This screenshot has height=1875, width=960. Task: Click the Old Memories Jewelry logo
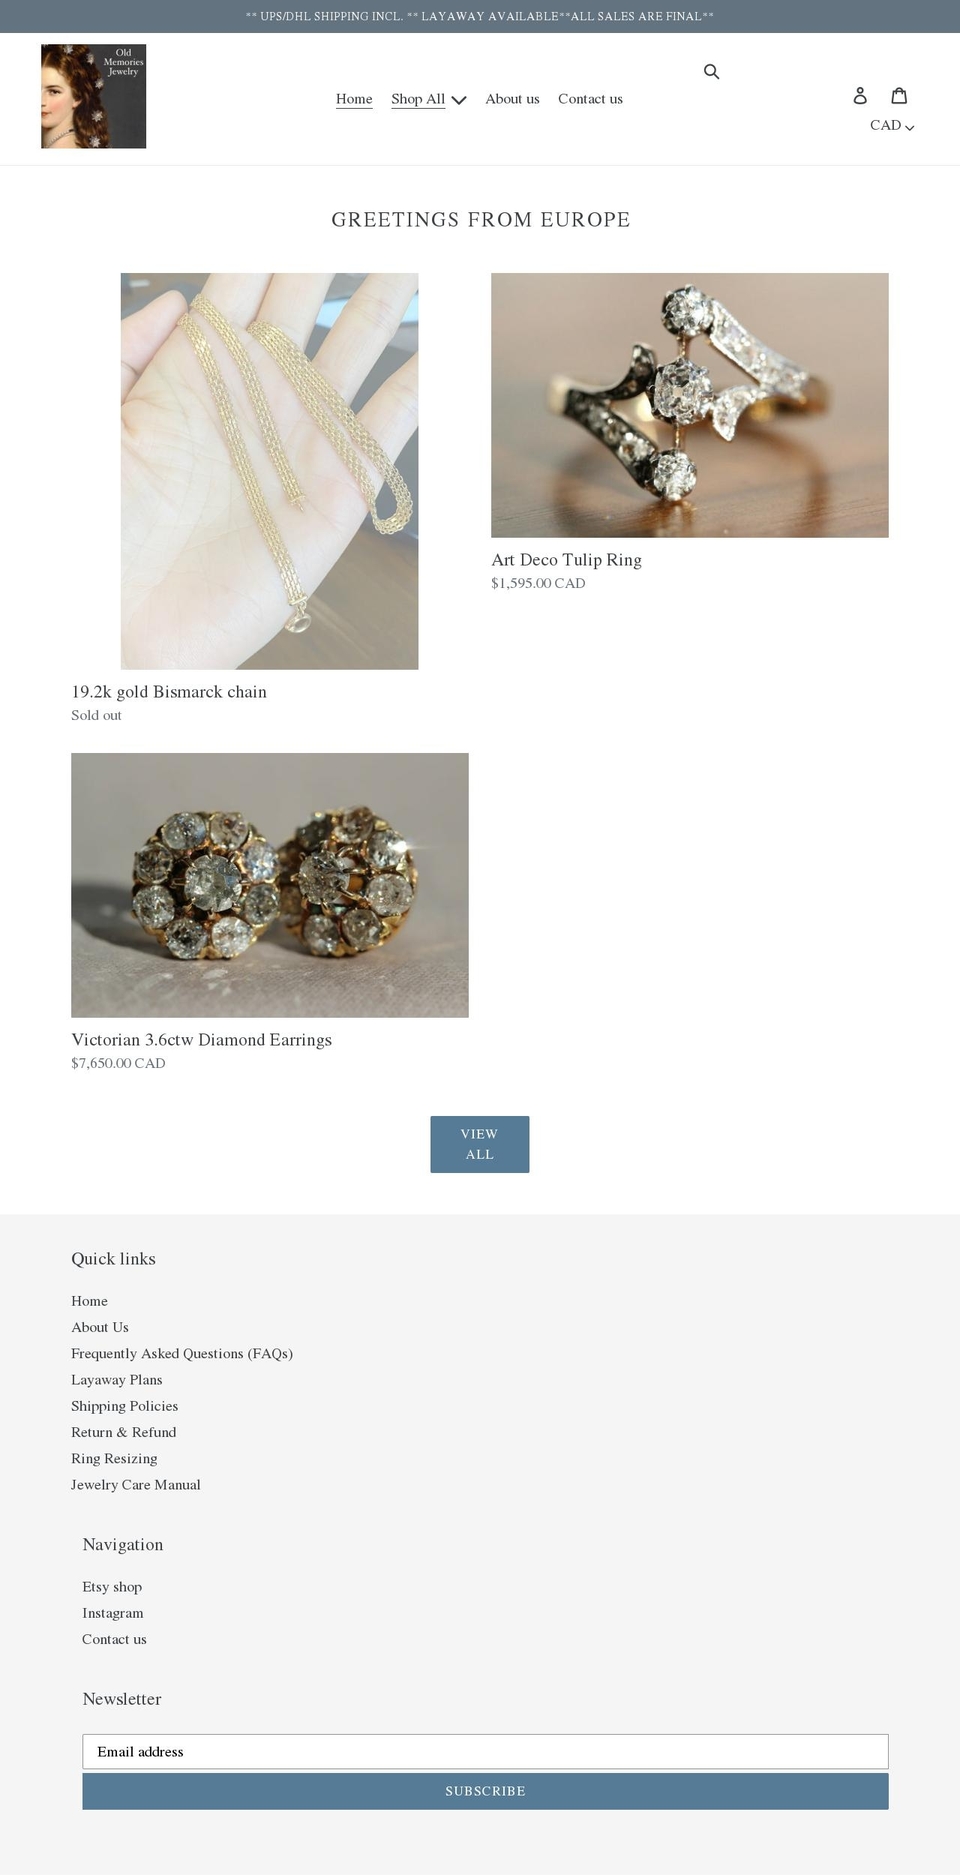[93, 96]
